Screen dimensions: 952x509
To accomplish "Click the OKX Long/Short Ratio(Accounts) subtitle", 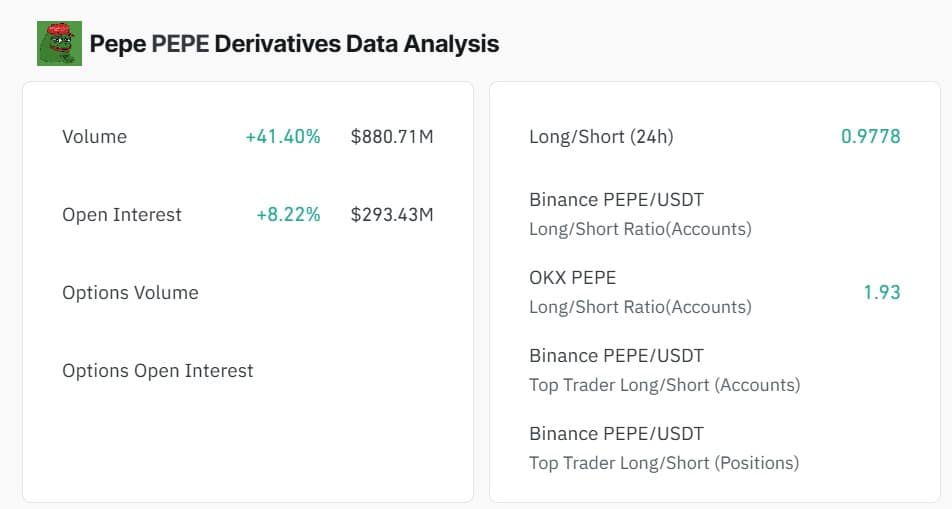I will coord(640,307).
